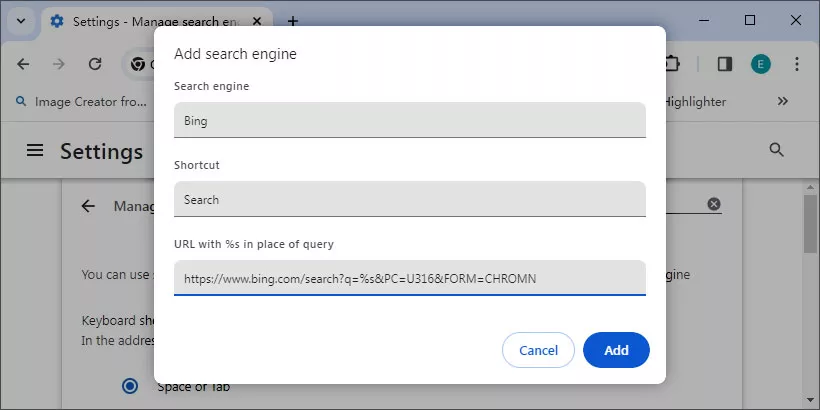The width and height of the screenshot is (820, 410).
Task: Open a new tab with the plus button
Action: pos(293,21)
